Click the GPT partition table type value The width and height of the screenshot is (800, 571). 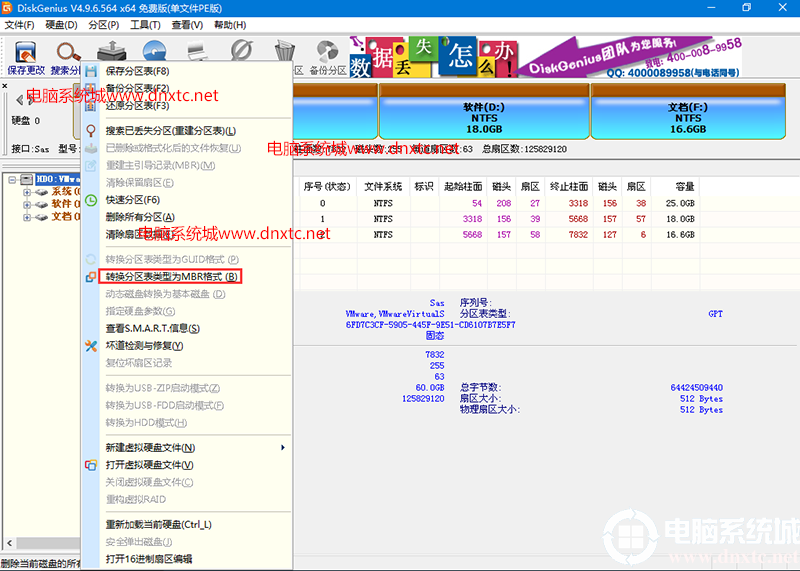[715, 314]
